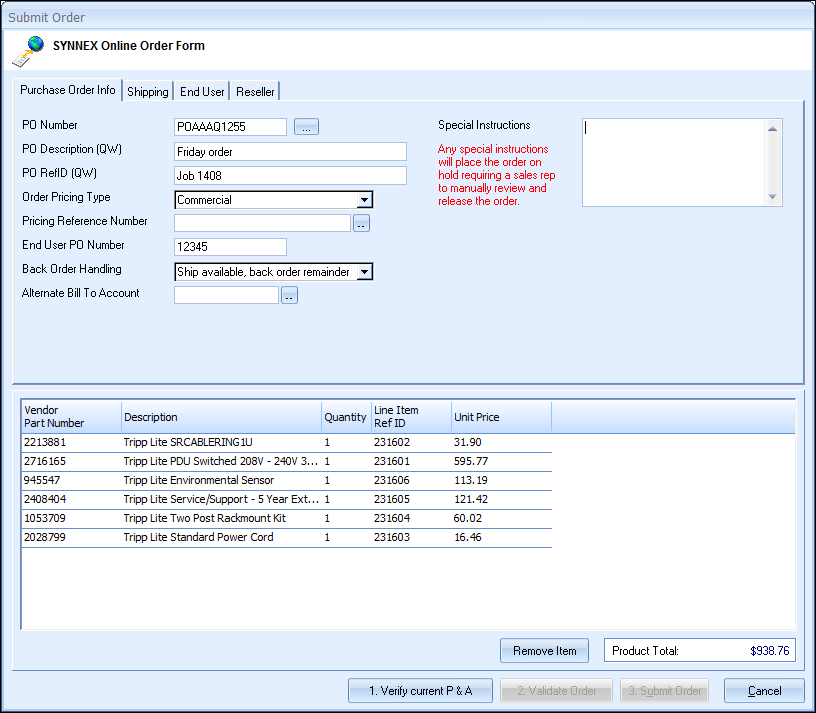Switch to the Shipping tab

click(148, 92)
